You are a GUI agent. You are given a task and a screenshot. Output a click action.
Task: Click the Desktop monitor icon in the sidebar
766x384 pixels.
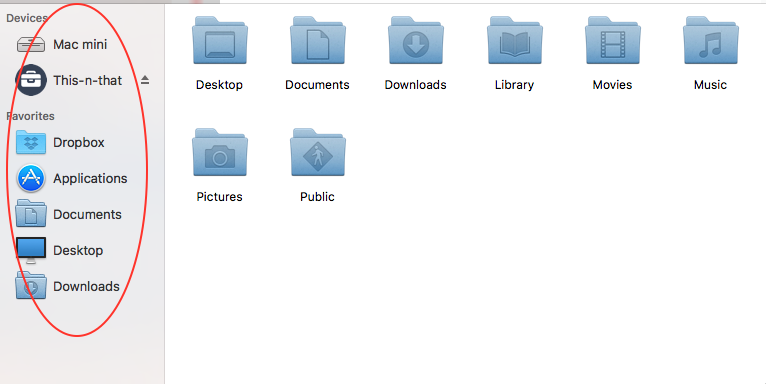coord(31,250)
